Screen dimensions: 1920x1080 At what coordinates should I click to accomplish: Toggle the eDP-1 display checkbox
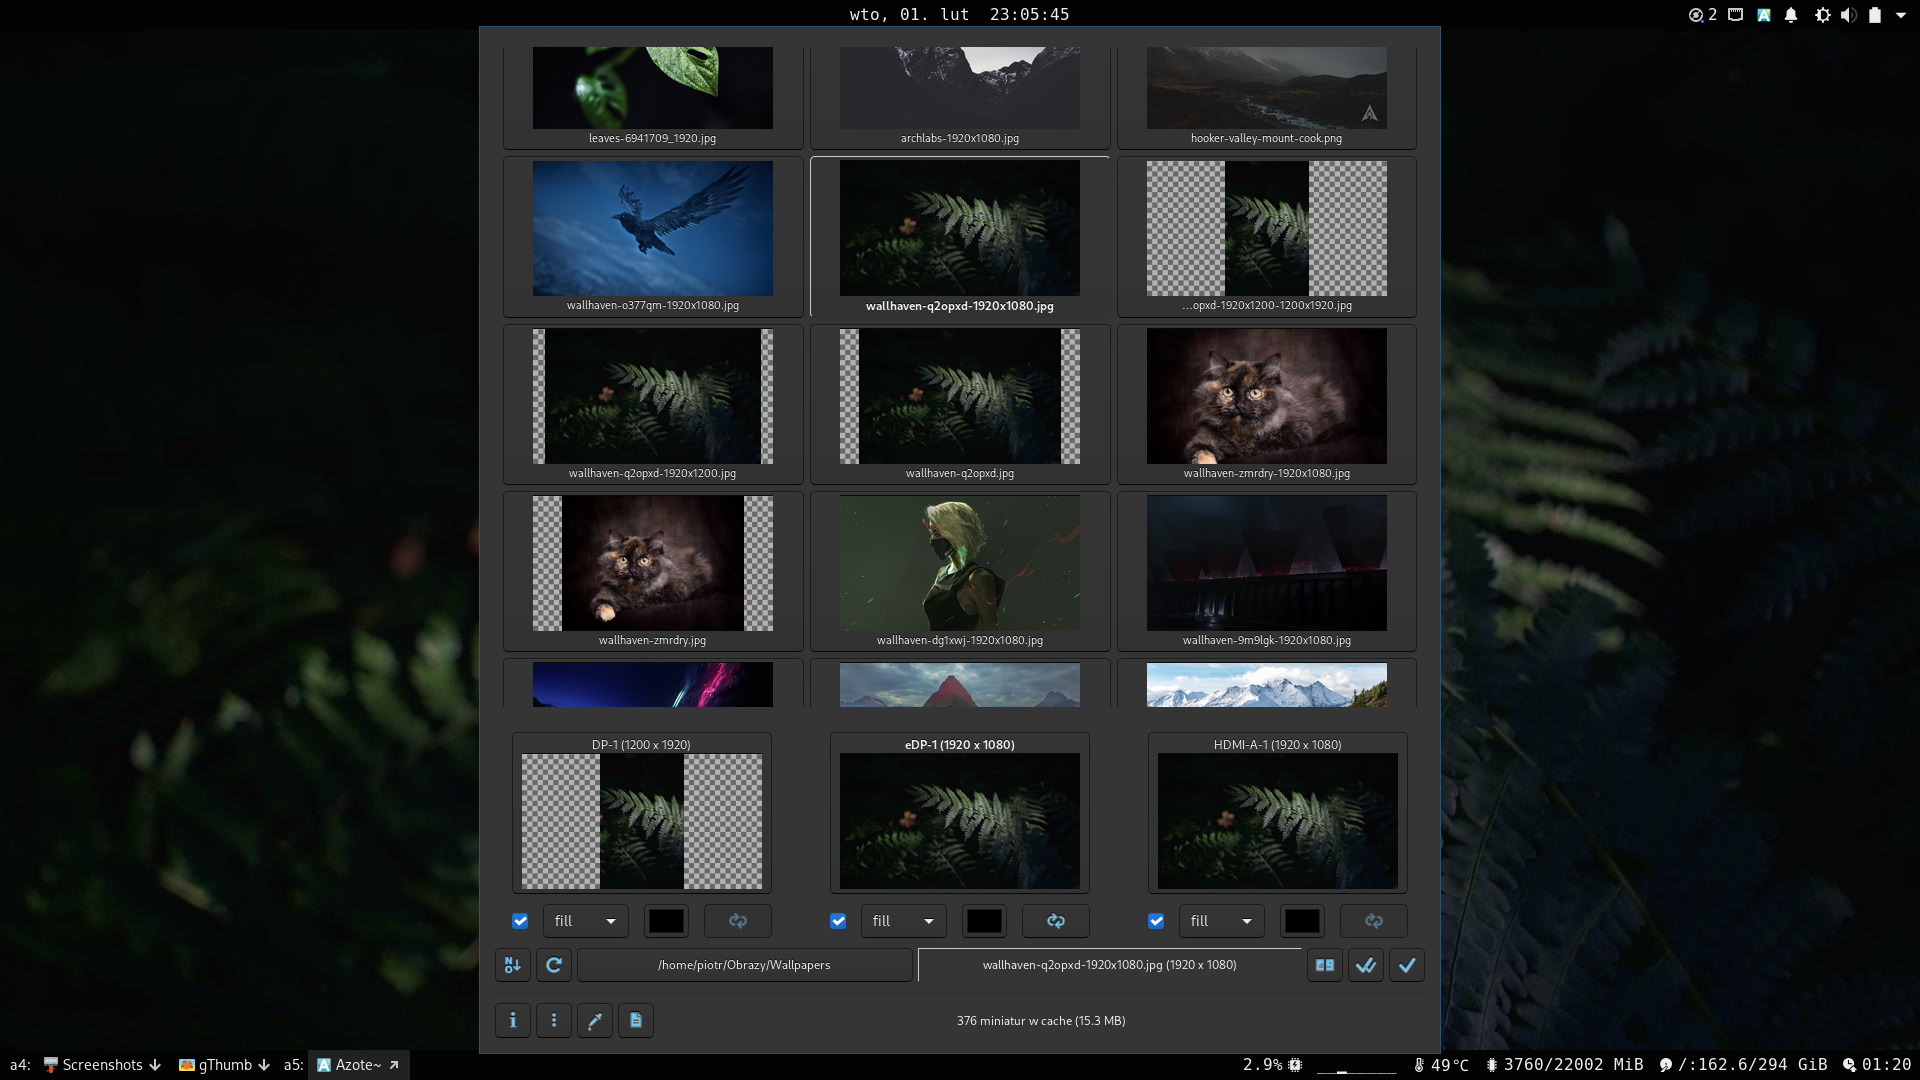click(x=838, y=921)
